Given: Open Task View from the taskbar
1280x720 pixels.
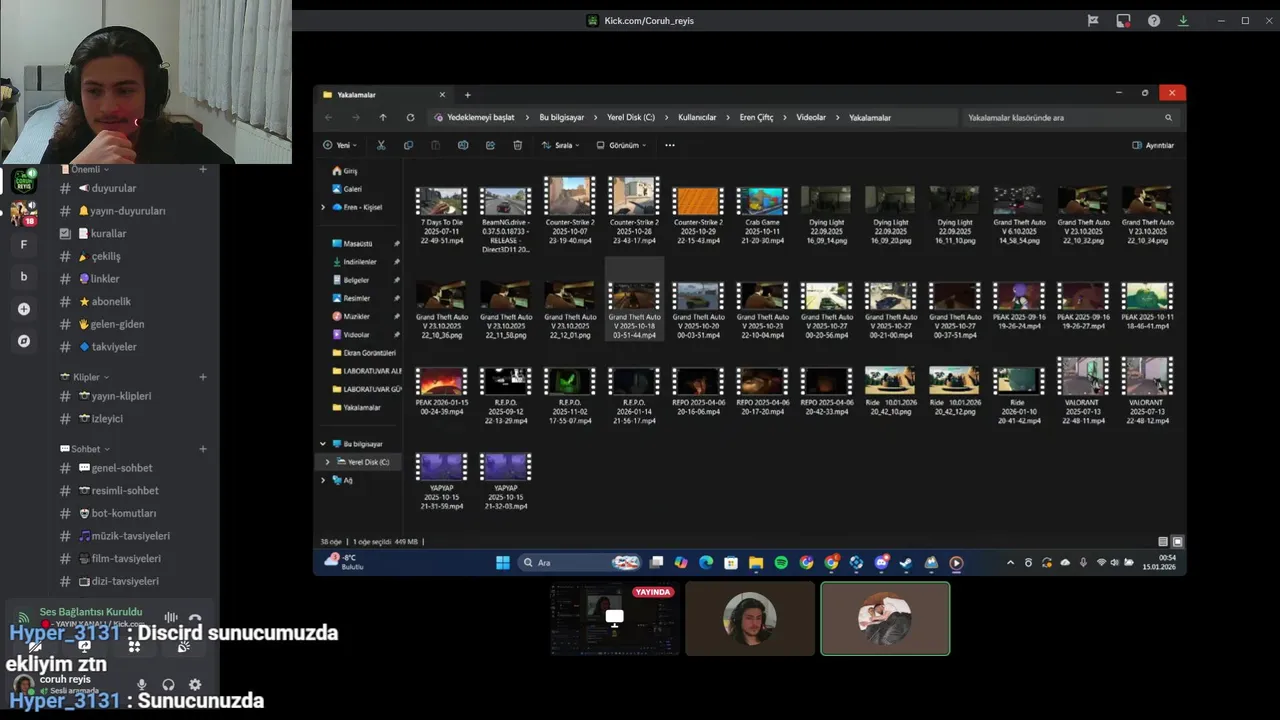Looking at the screenshot, I should pyautogui.click(x=656, y=563).
